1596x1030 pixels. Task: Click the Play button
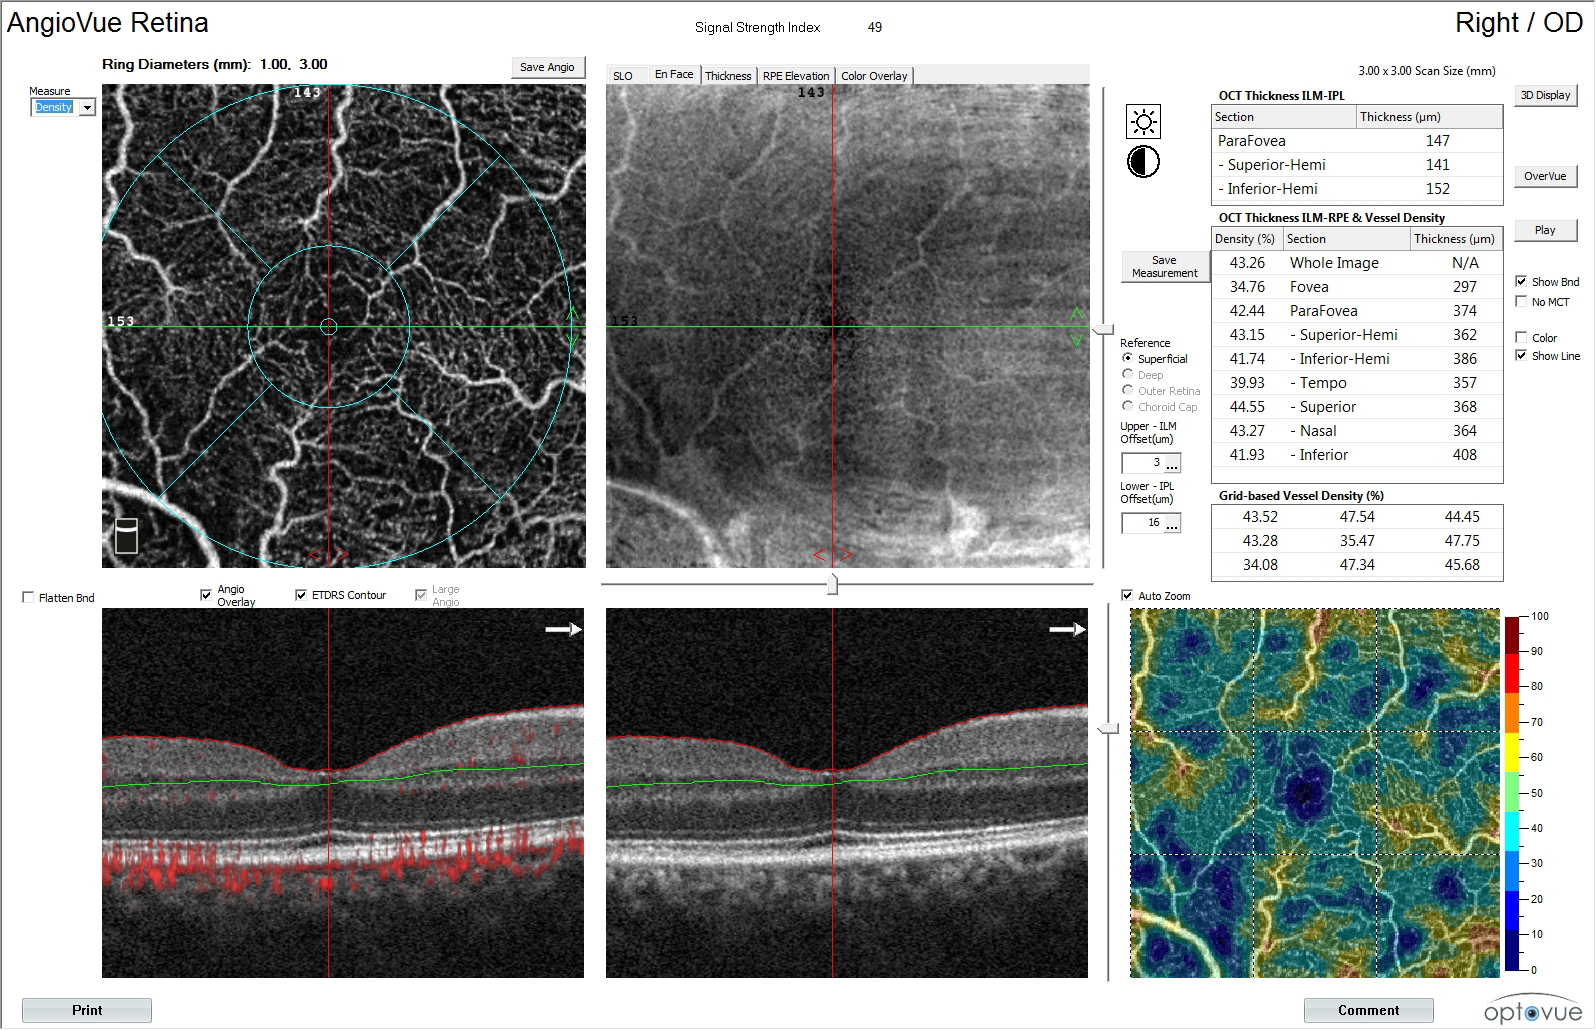[x=1545, y=230]
